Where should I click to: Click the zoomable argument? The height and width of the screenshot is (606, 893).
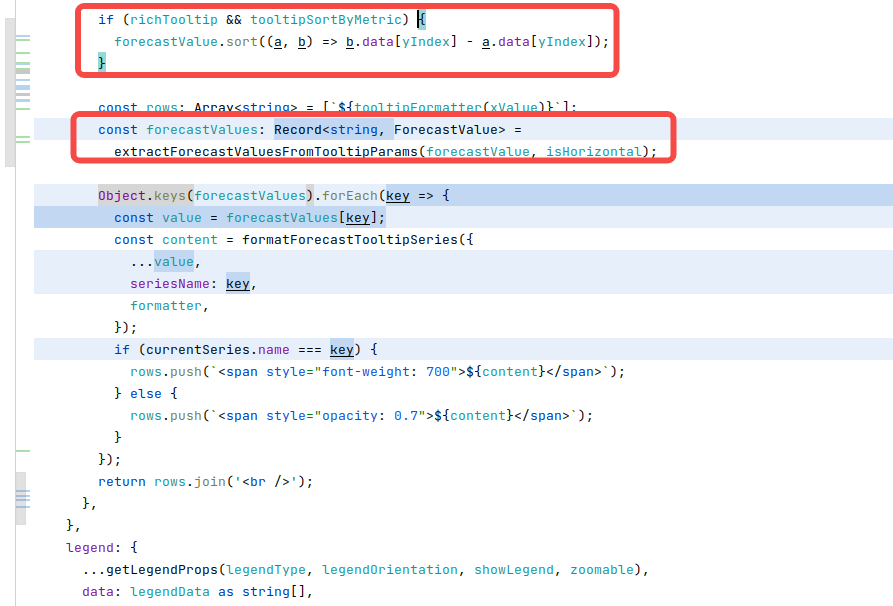point(601,570)
